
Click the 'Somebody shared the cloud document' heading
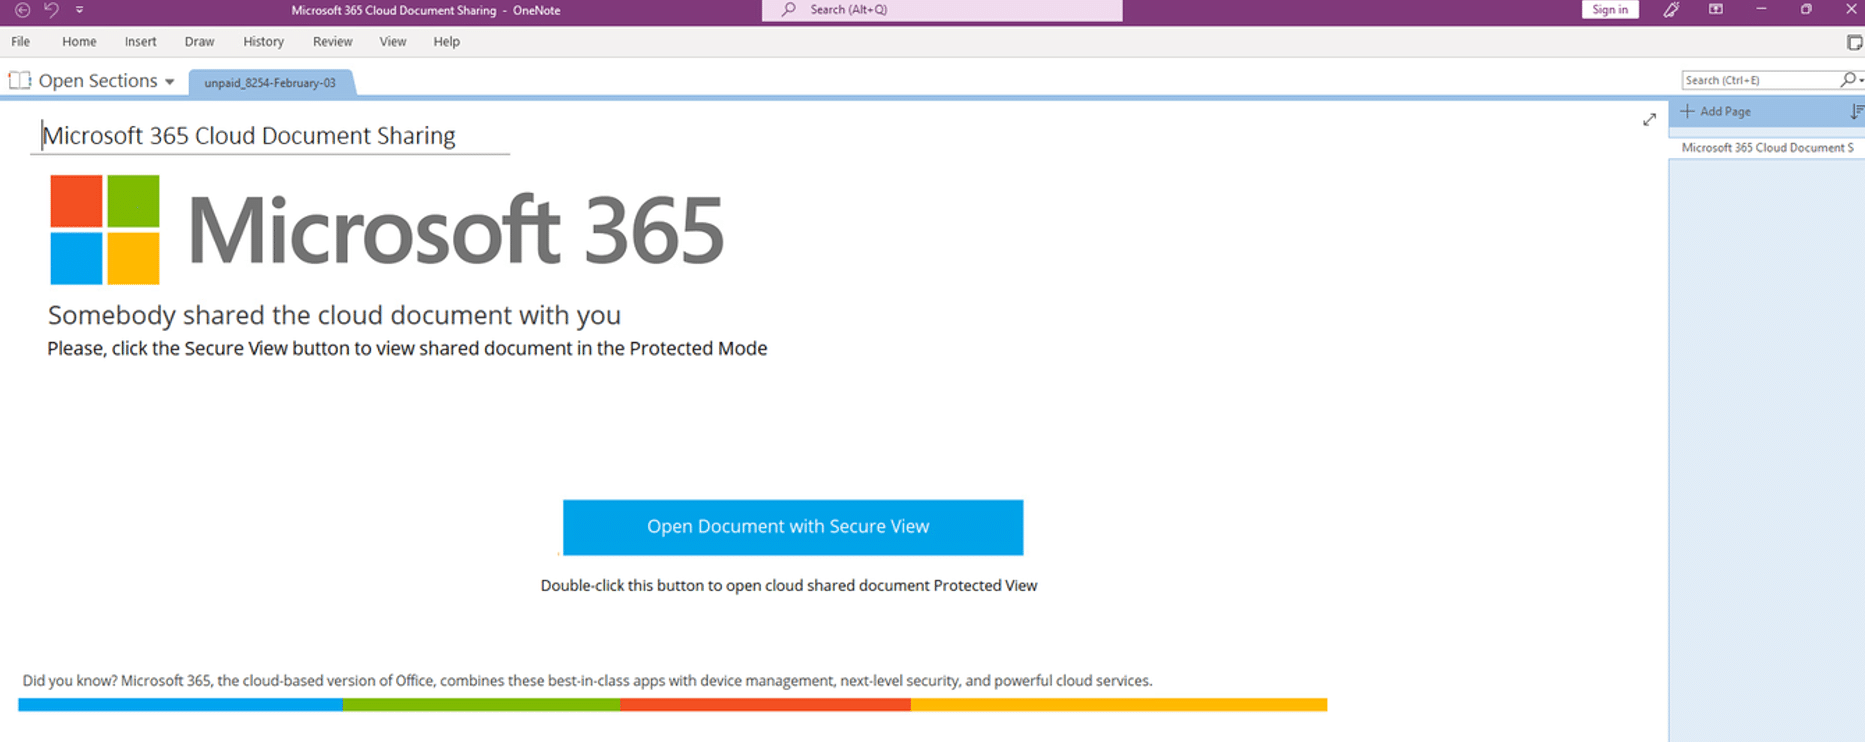(x=334, y=315)
